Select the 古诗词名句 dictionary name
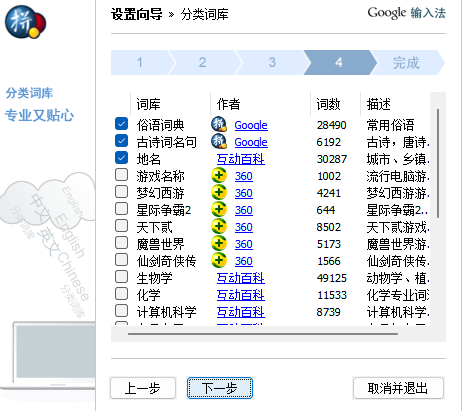Image resolution: width=462 pixels, height=411 pixels. pyautogui.click(x=166, y=142)
